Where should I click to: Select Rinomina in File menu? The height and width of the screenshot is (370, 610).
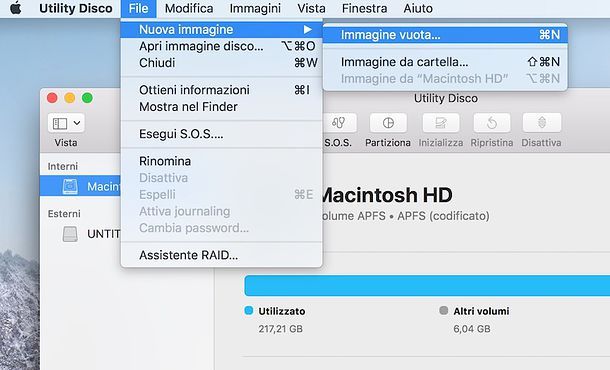click(221, 161)
